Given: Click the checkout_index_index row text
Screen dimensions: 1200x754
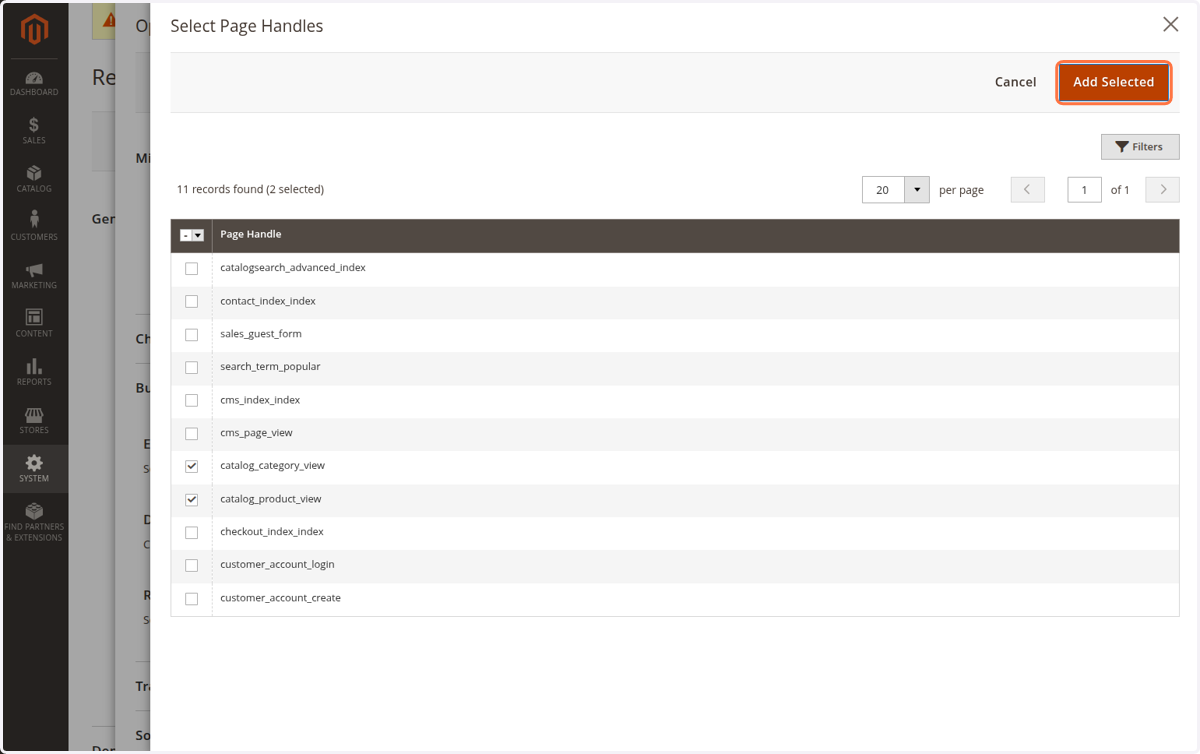Looking at the screenshot, I should (x=272, y=532).
